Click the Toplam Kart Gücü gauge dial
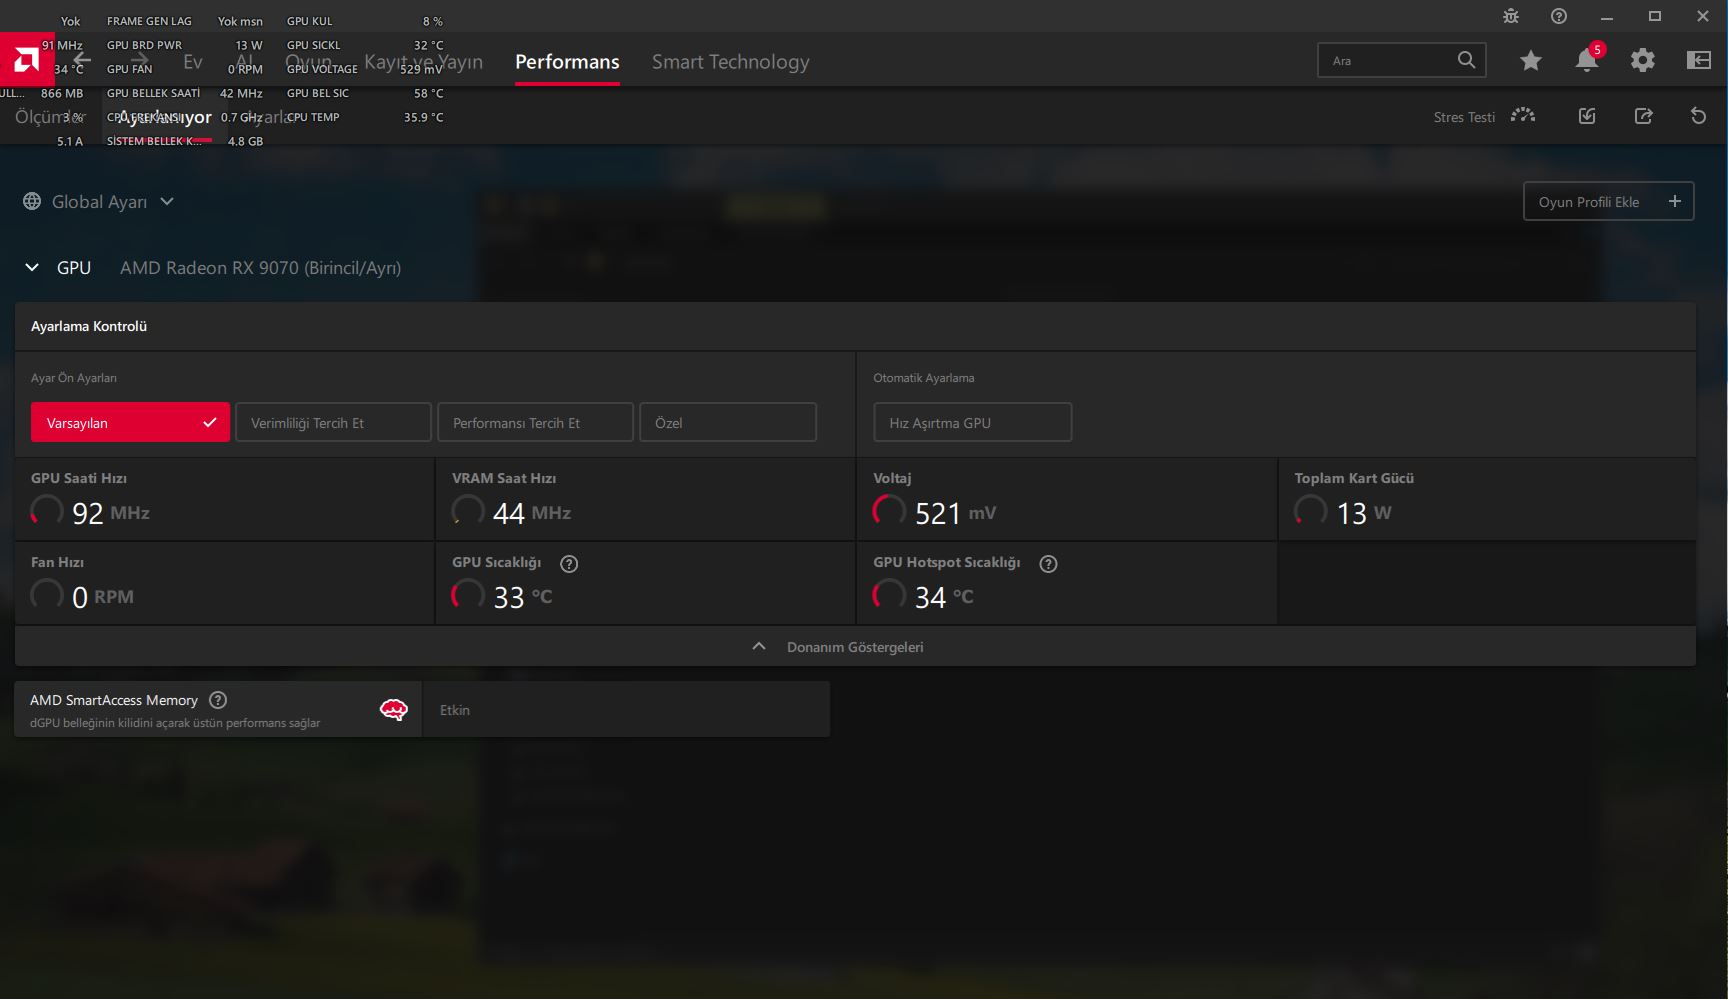 [1310, 511]
